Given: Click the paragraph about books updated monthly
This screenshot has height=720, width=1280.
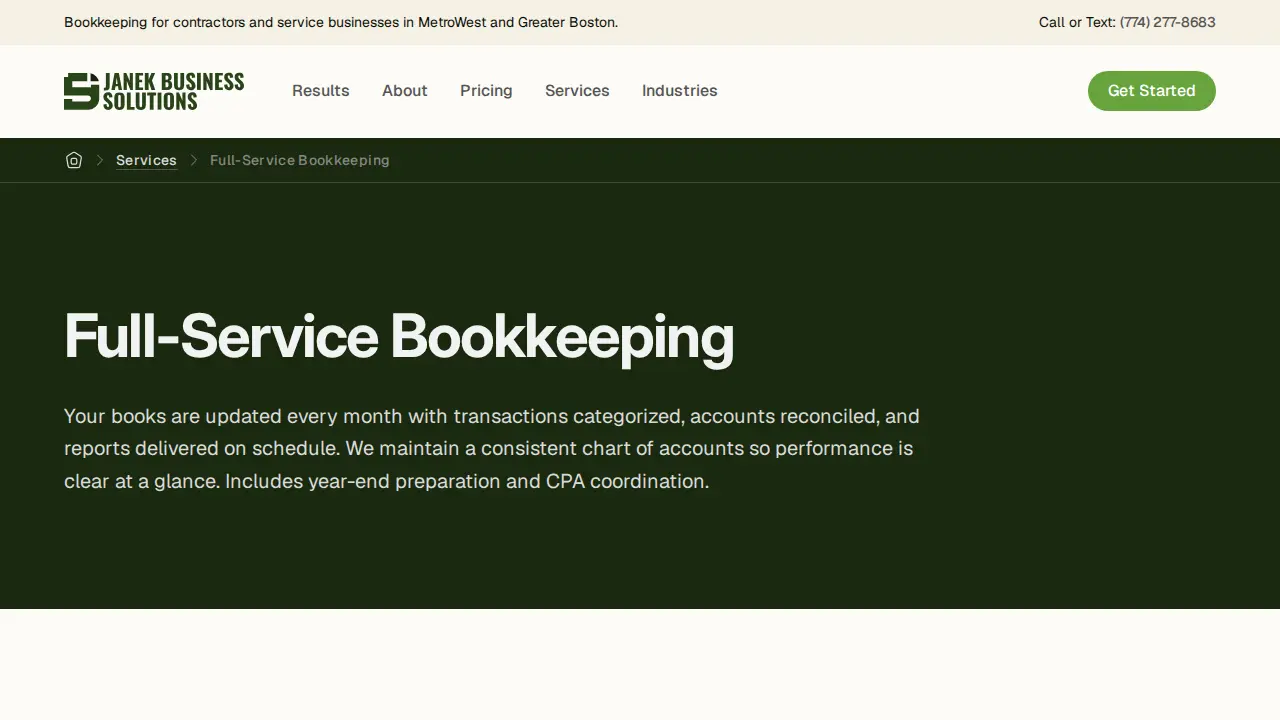Looking at the screenshot, I should pos(492,448).
